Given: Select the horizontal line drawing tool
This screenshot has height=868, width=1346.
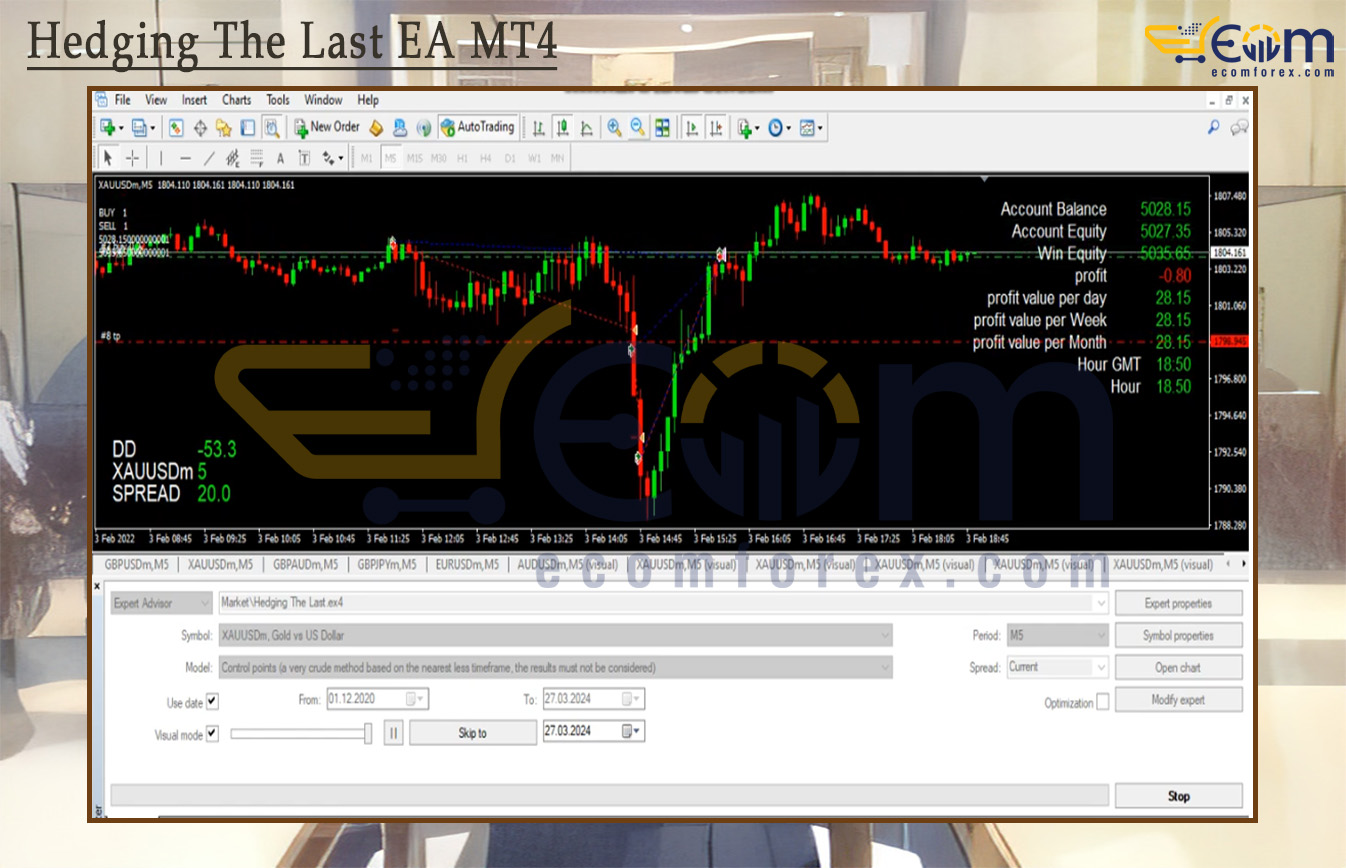Looking at the screenshot, I should point(185,158).
